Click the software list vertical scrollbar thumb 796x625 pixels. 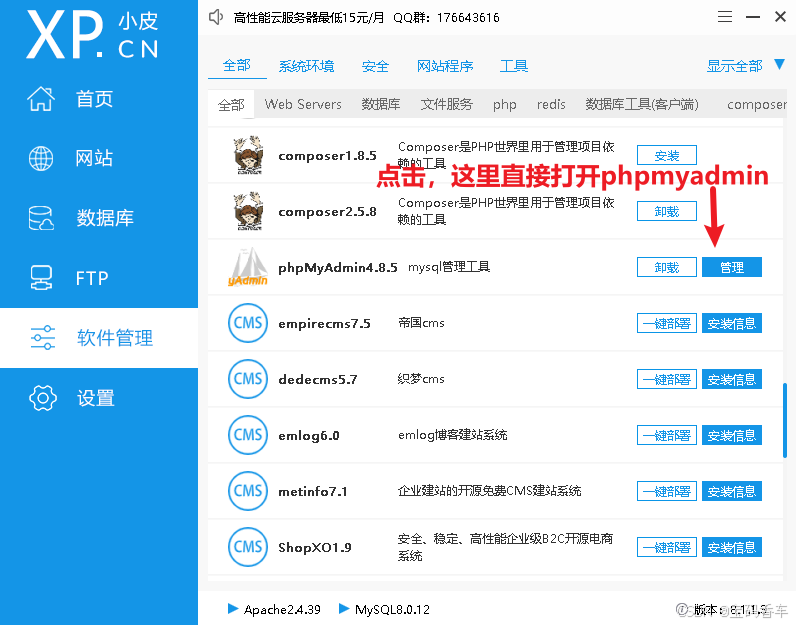click(x=785, y=420)
